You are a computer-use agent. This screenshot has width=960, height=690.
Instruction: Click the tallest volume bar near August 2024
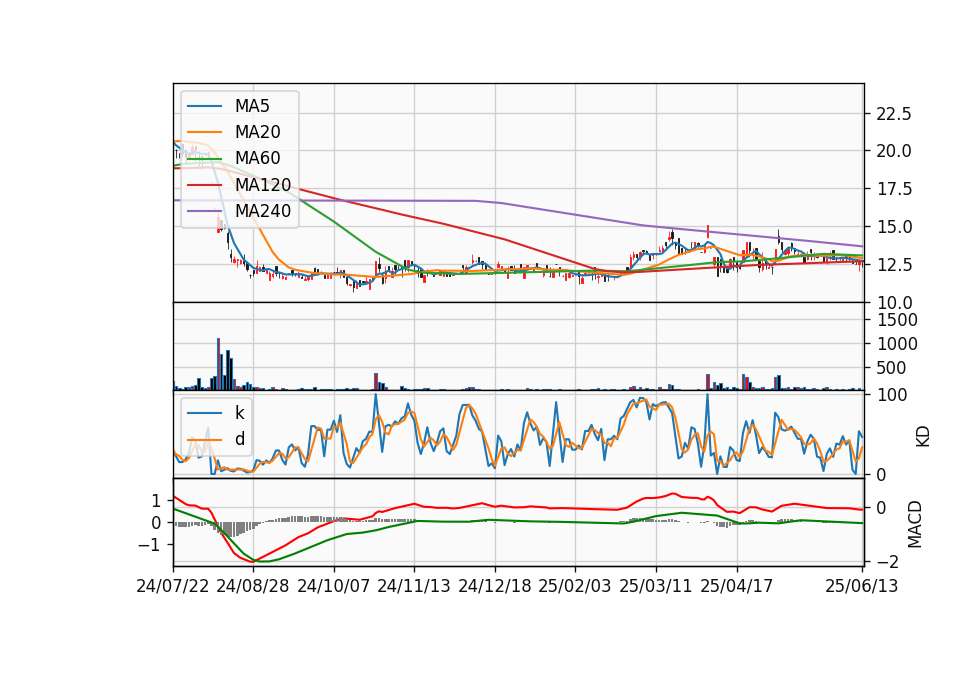click(x=219, y=364)
